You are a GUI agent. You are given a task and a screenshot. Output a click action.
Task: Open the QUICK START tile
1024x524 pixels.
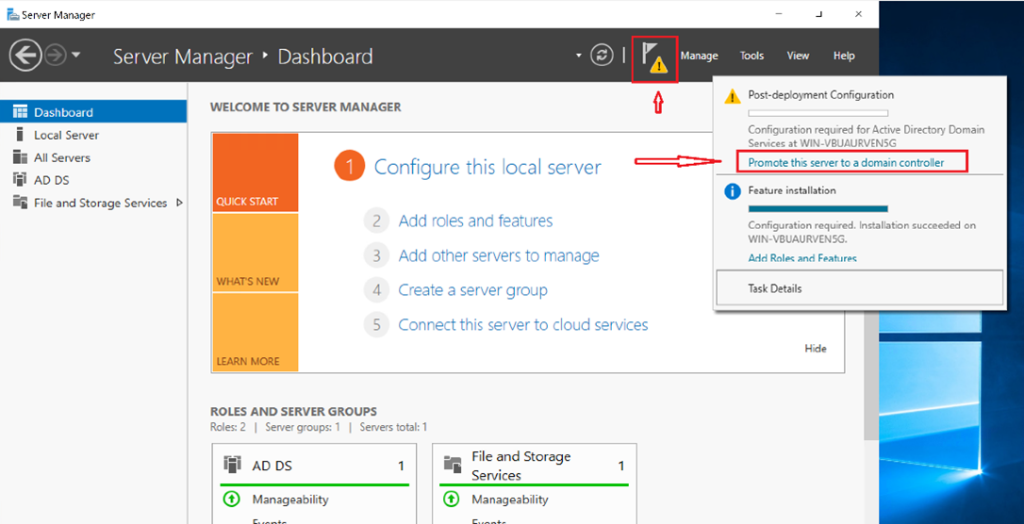(x=255, y=172)
